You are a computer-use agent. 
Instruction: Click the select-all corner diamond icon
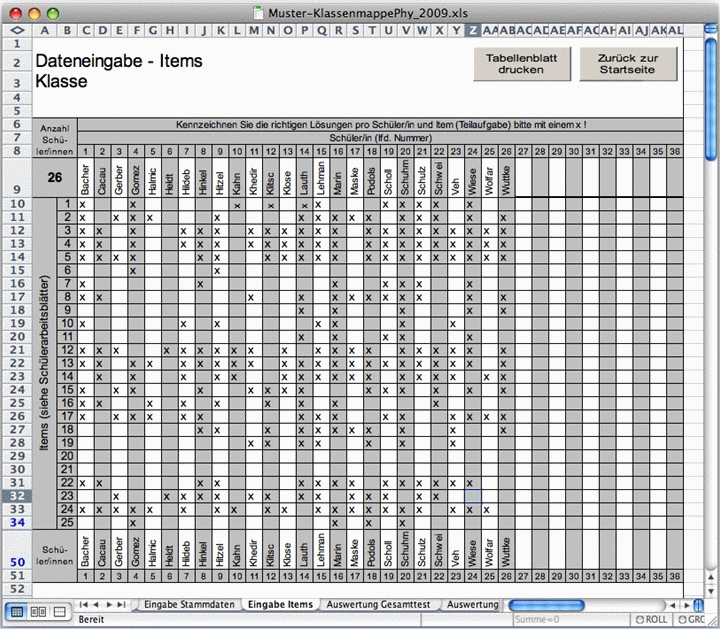click(17, 30)
